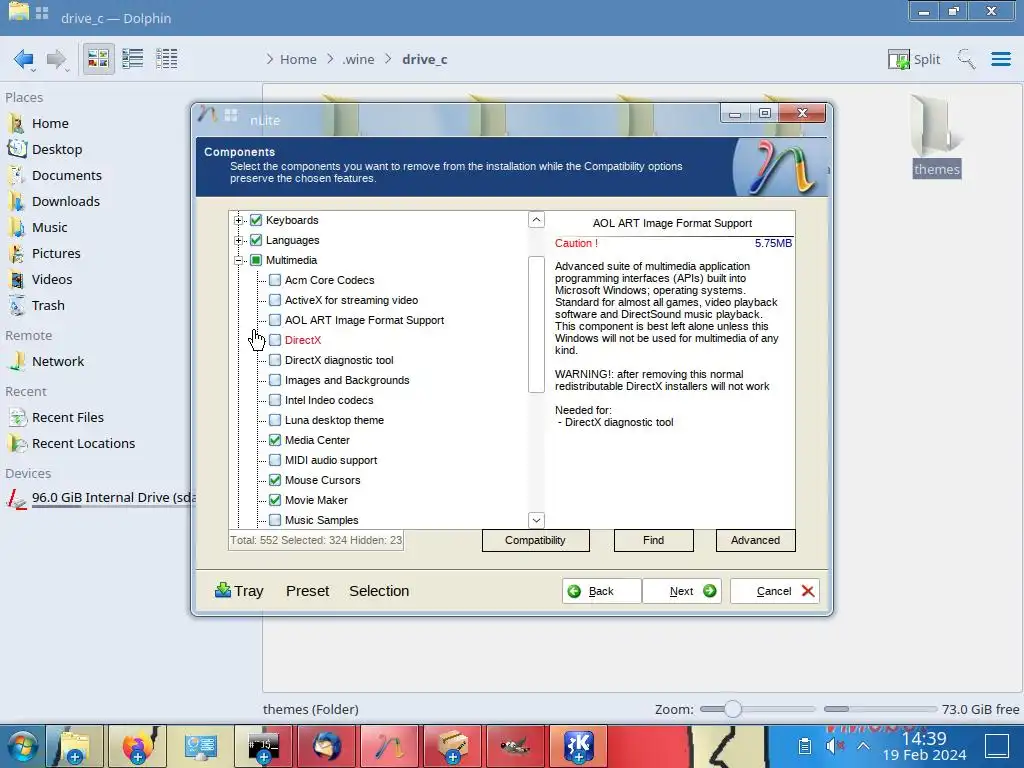The image size is (1024, 768).
Task: Collapse the Multimedia tree node
Action: pyautogui.click(x=238, y=260)
